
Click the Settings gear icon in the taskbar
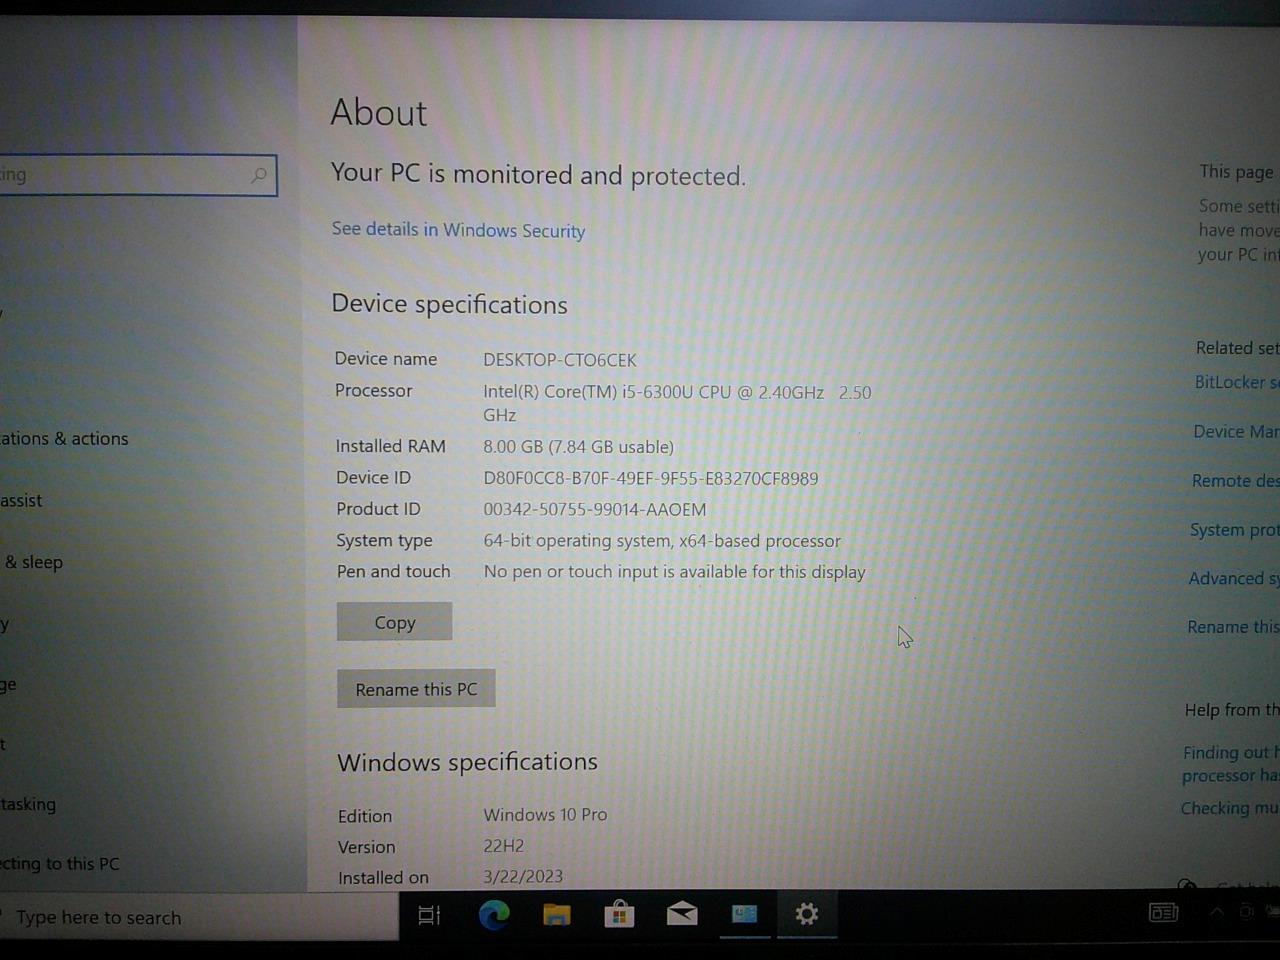point(806,913)
